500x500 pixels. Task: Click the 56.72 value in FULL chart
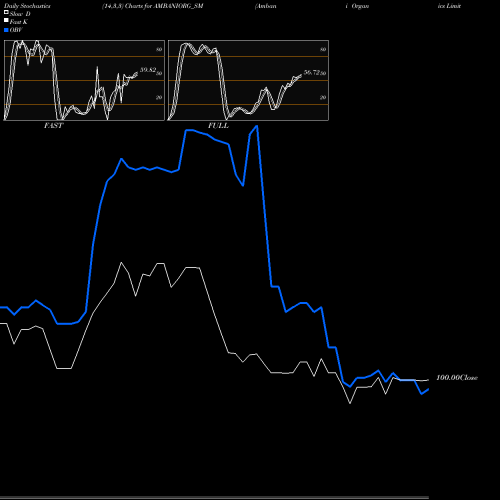click(312, 72)
